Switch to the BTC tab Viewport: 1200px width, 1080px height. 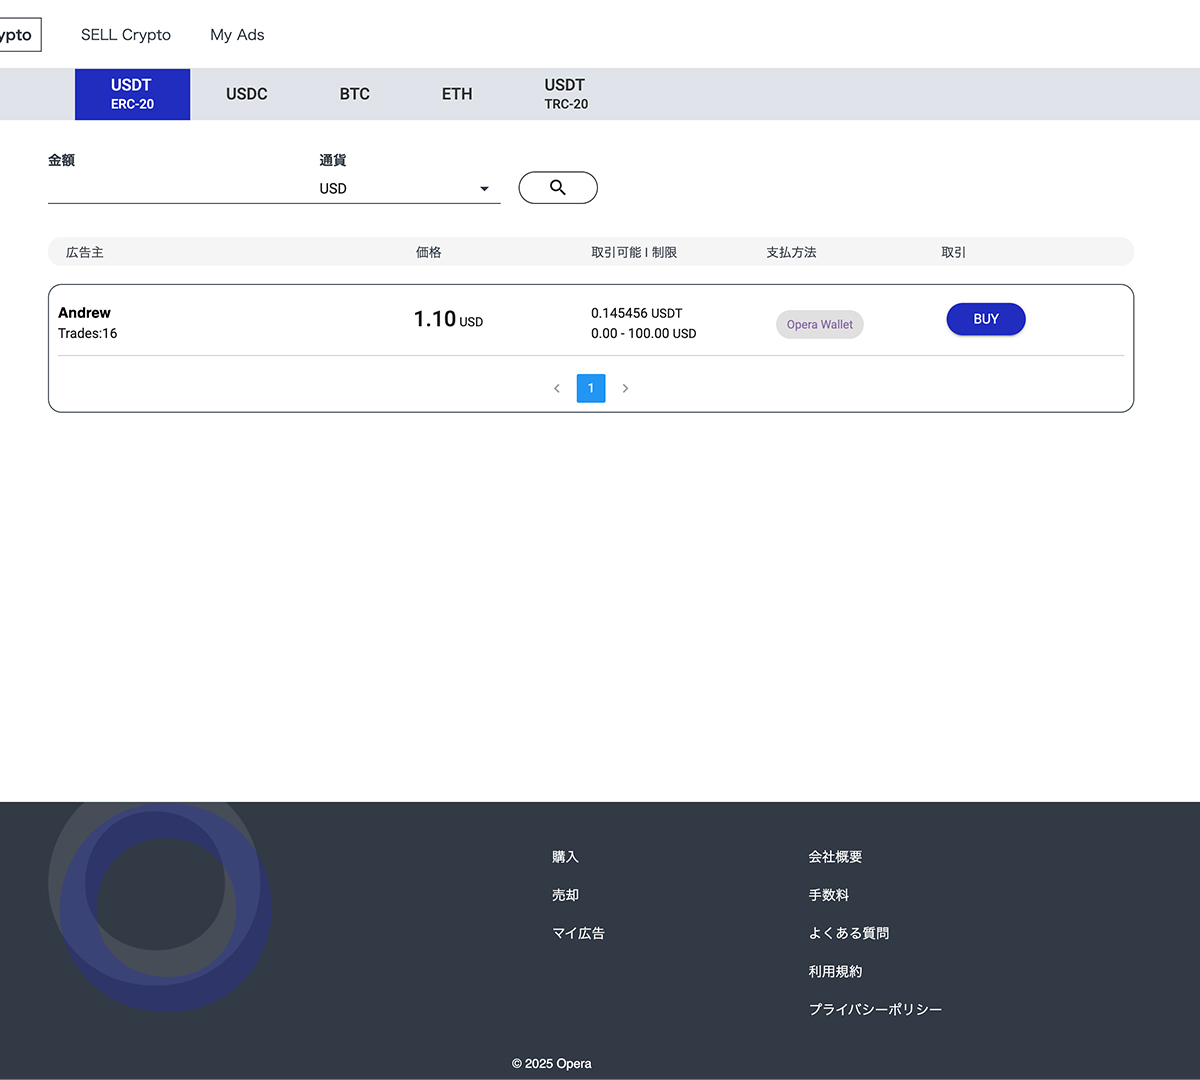354,94
